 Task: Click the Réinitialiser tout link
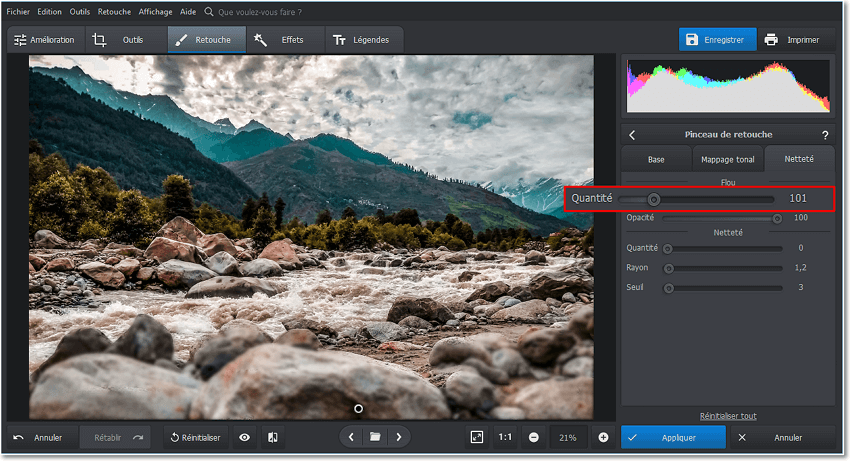pos(727,416)
